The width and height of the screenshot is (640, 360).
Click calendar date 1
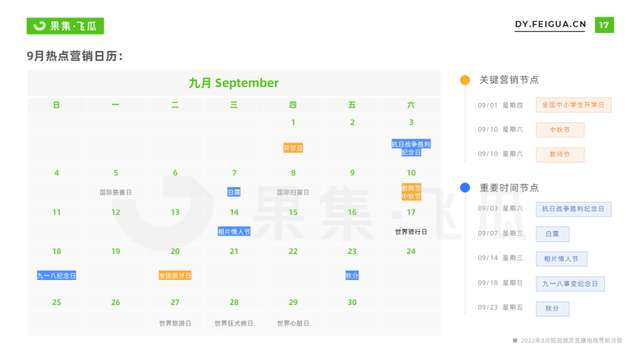pyautogui.click(x=293, y=122)
